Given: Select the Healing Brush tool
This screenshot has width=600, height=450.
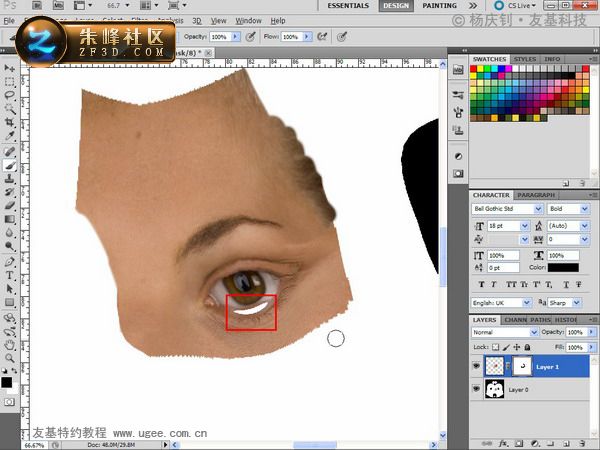Looking at the screenshot, I should (10, 152).
